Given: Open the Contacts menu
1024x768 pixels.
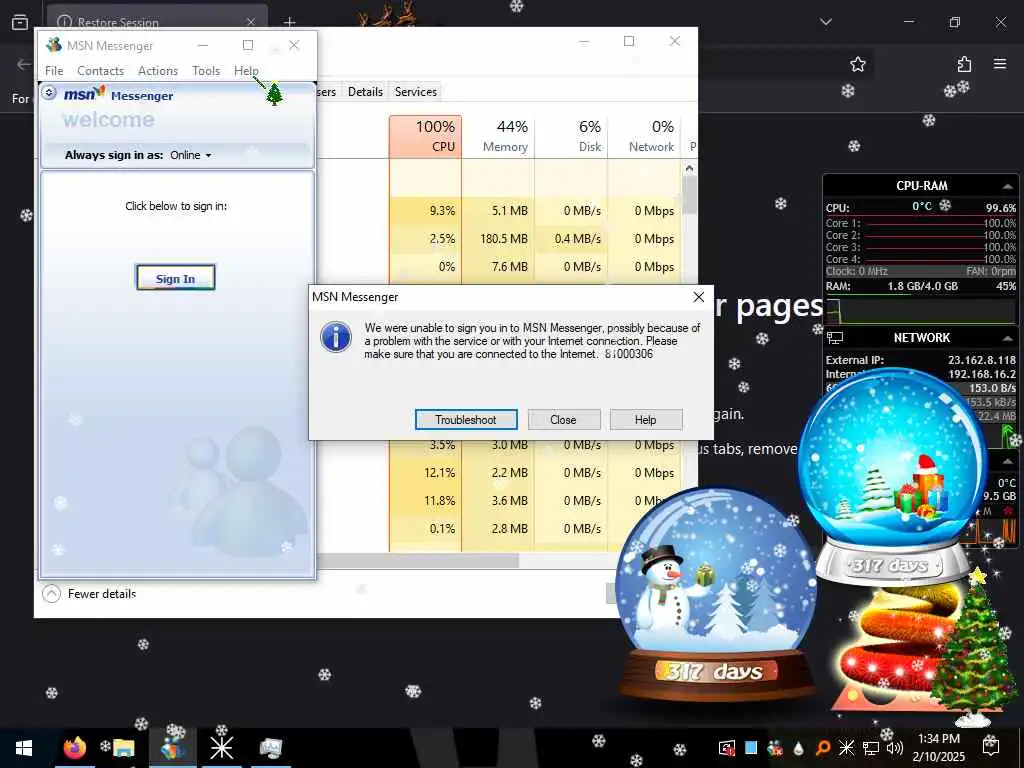Looking at the screenshot, I should (101, 71).
